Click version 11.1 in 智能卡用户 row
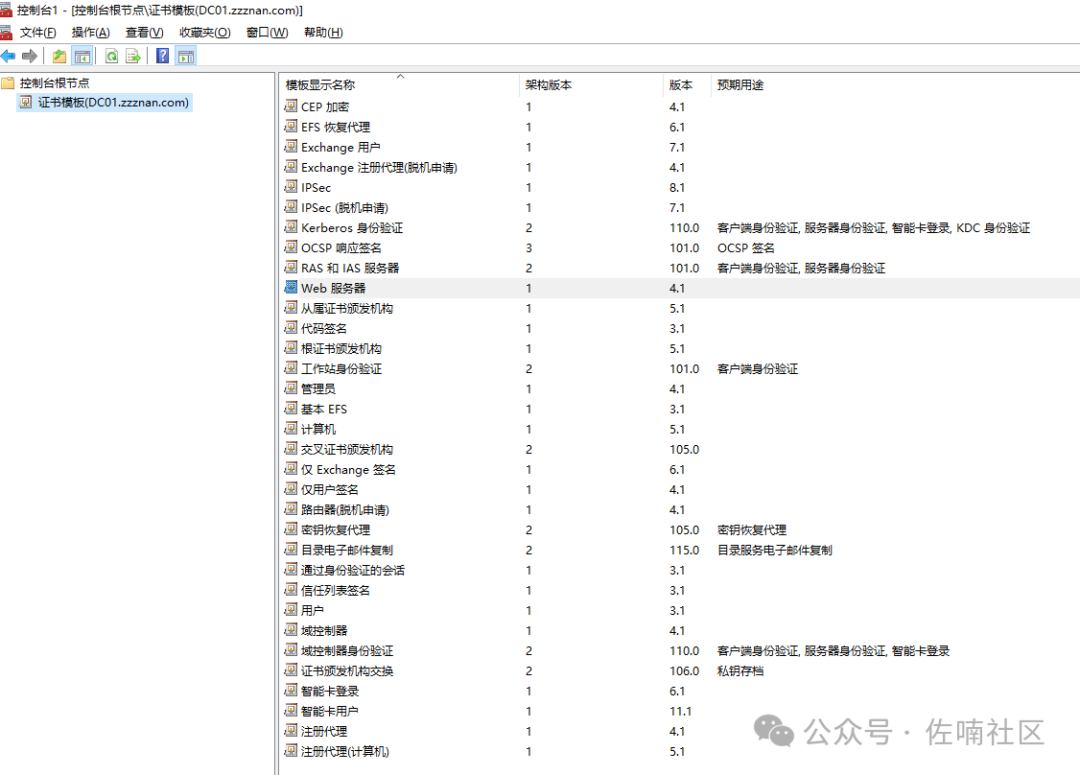The height and width of the screenshot is (775, 1080). (681, 711)
